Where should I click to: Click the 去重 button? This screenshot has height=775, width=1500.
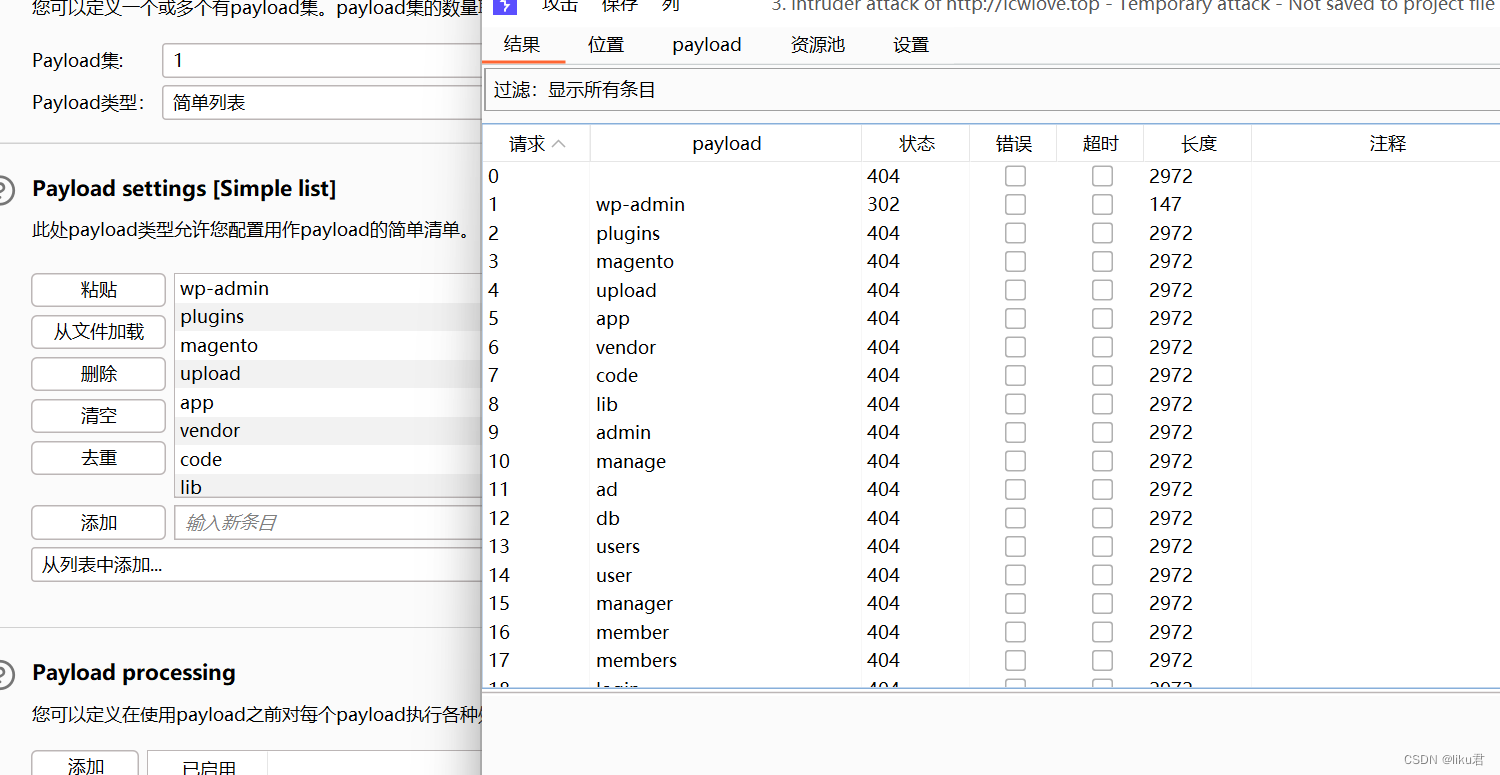click(99, 458)
